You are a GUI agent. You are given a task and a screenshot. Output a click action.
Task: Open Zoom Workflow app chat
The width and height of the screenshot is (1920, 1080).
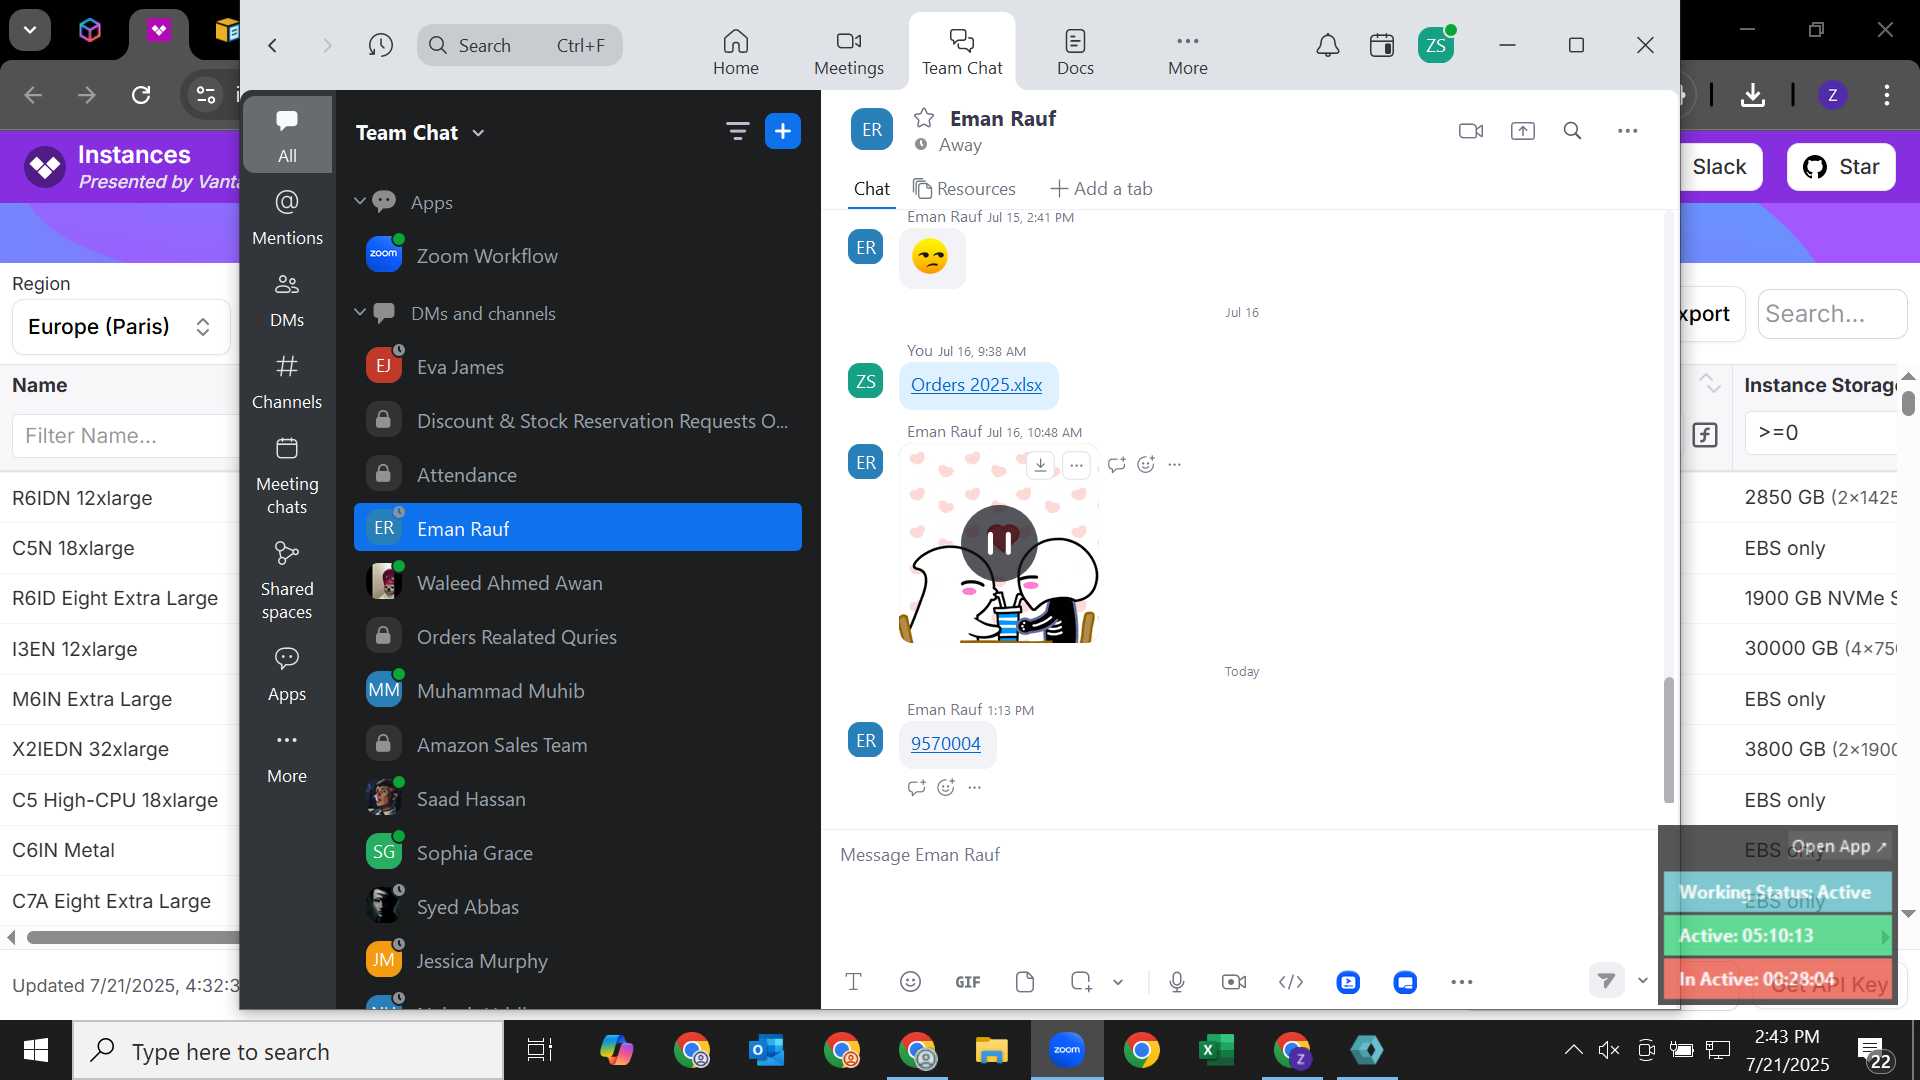578,256
